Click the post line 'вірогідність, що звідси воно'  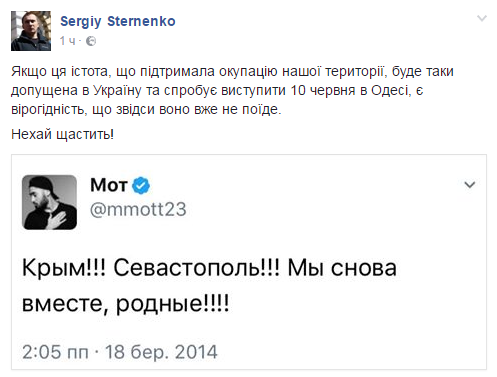coord(146,109)
